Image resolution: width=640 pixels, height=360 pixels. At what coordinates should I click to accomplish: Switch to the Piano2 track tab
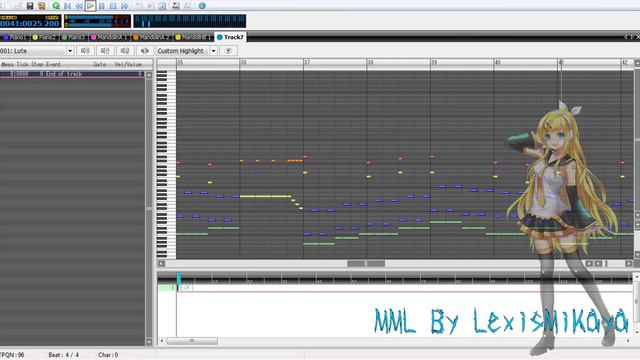pyautogui.click(x=44, y=37)
